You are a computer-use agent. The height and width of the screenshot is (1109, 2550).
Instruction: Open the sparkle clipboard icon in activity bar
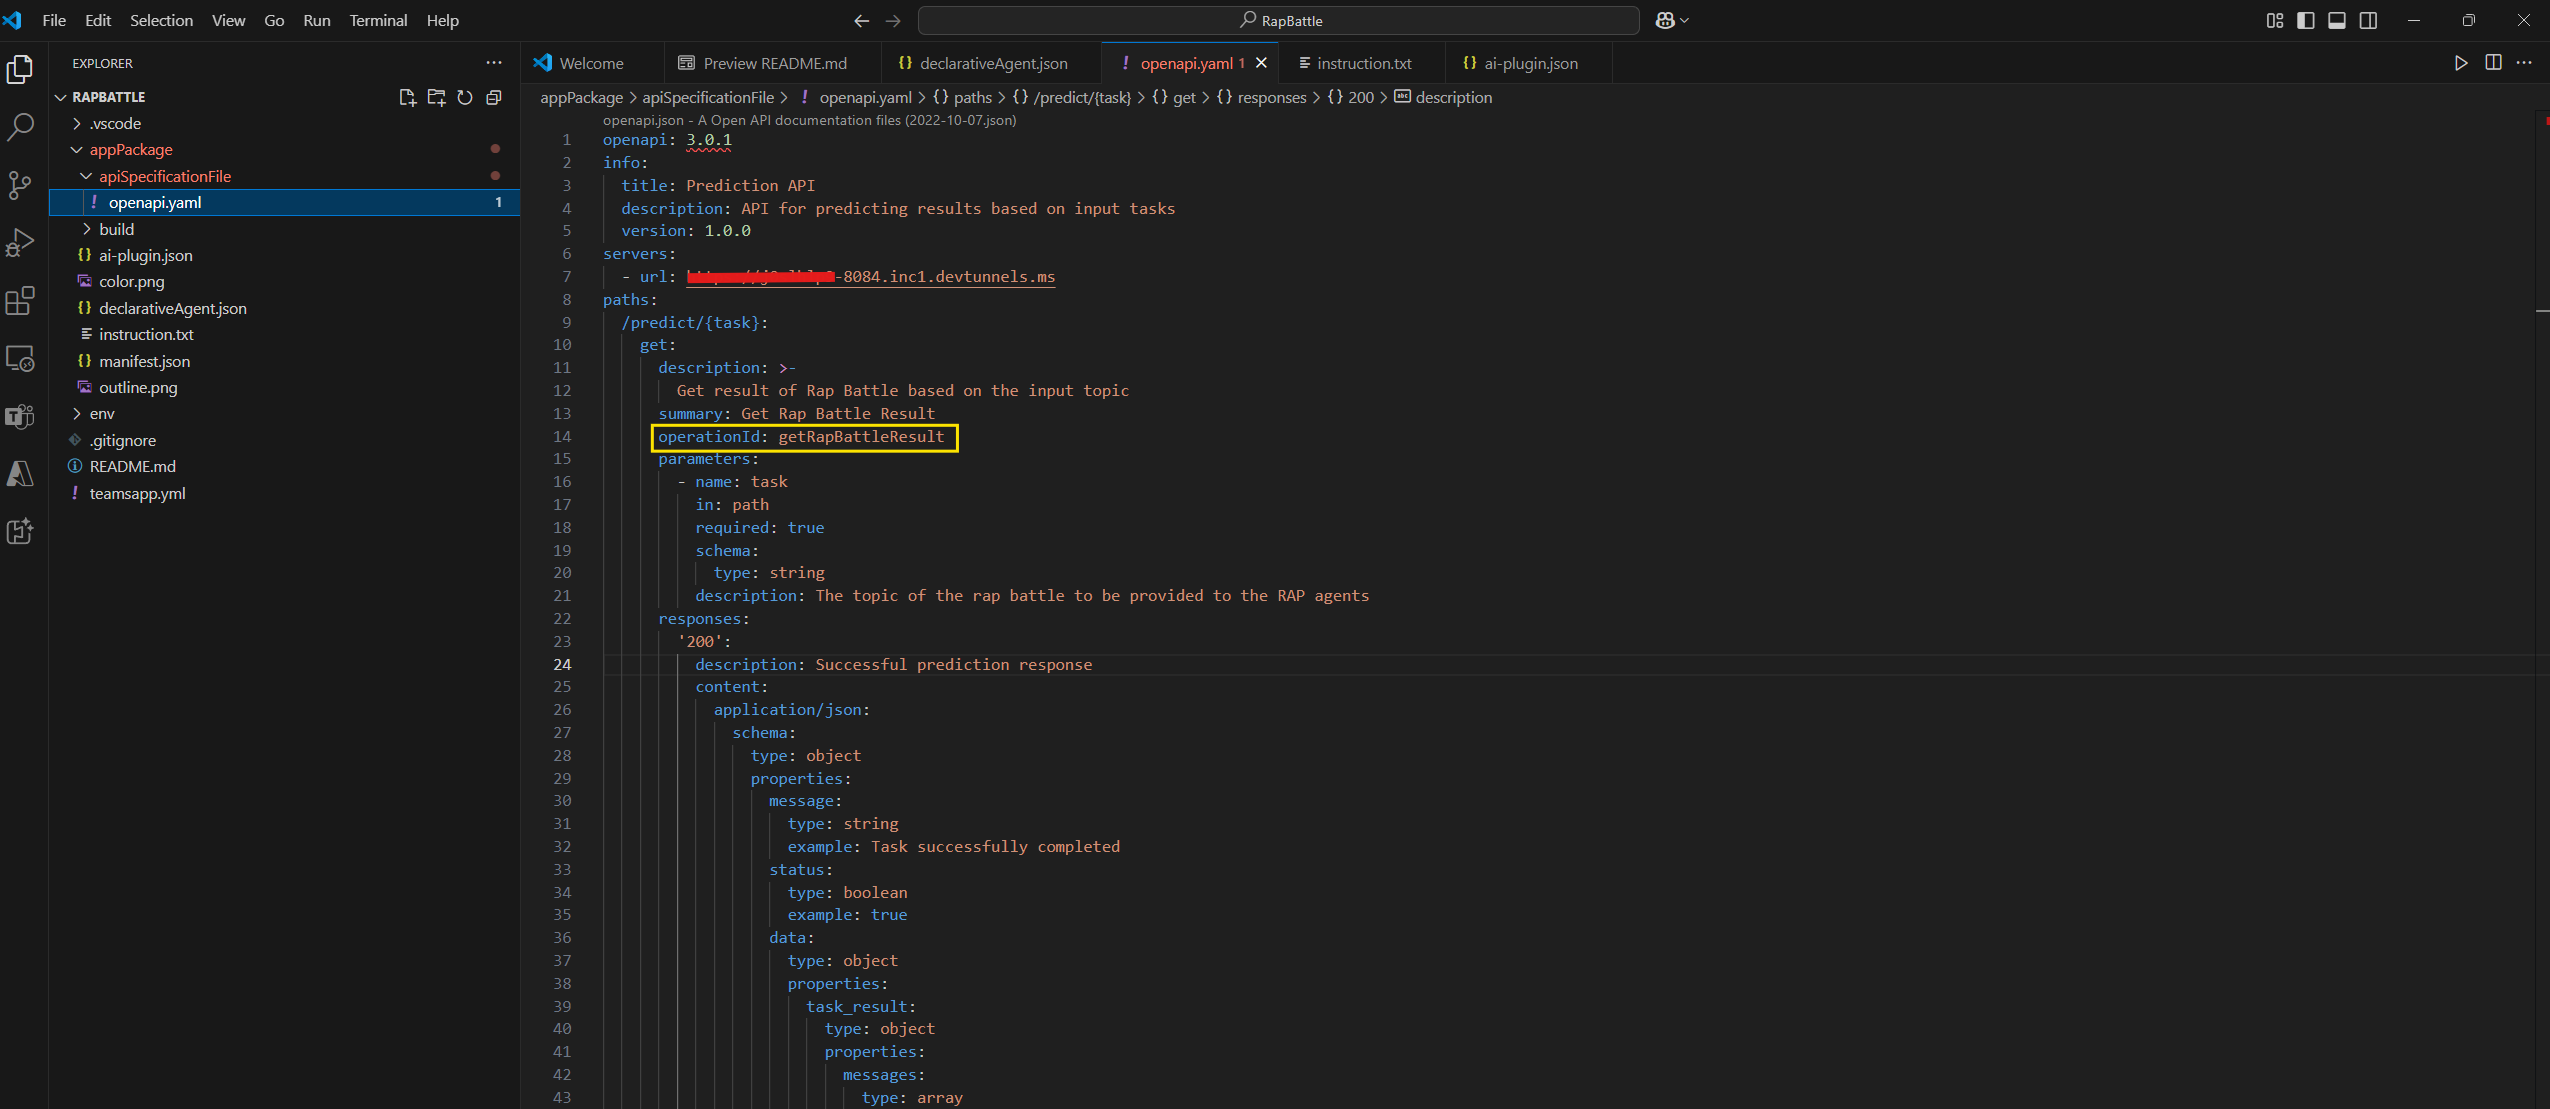tap(20, 531)
